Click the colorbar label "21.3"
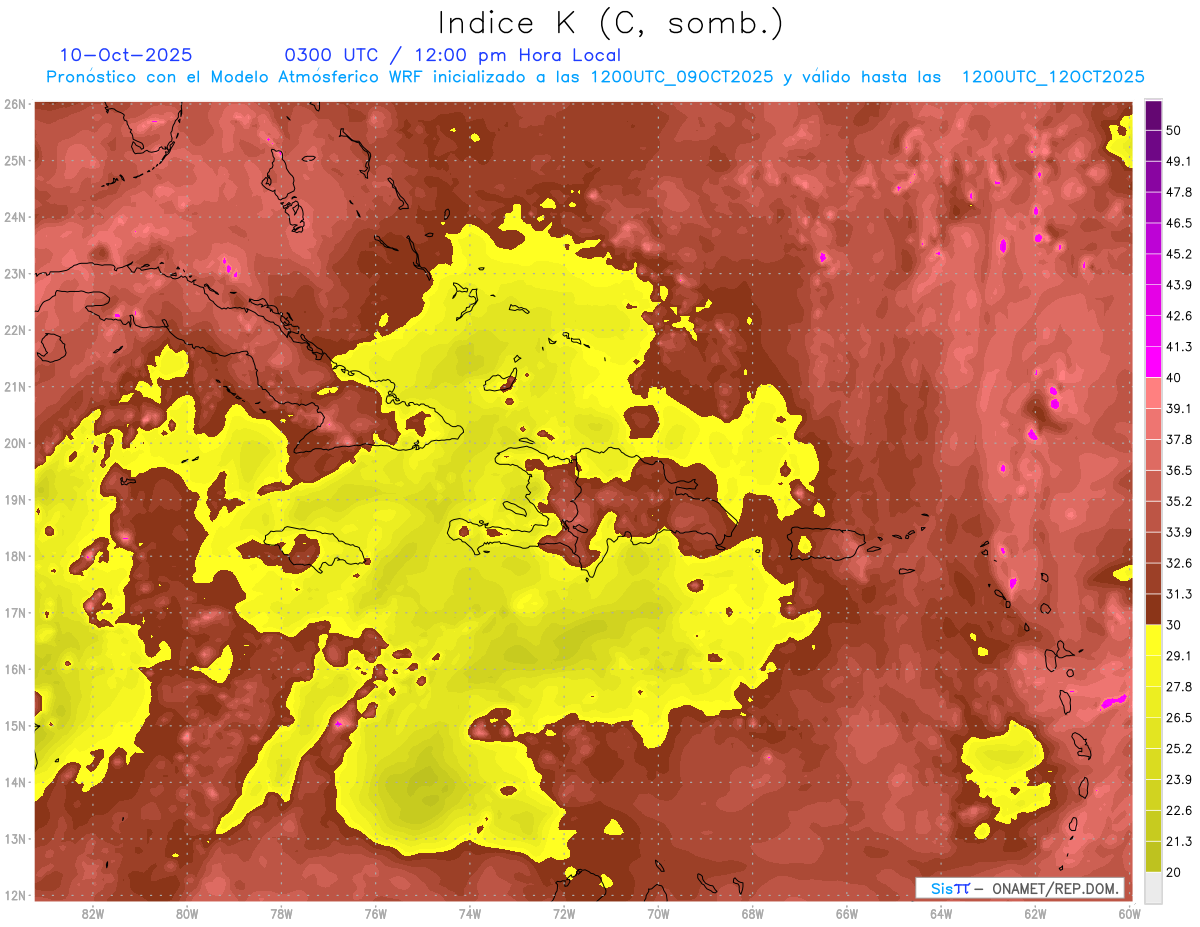The image size is (1200, 927). 1178,841
